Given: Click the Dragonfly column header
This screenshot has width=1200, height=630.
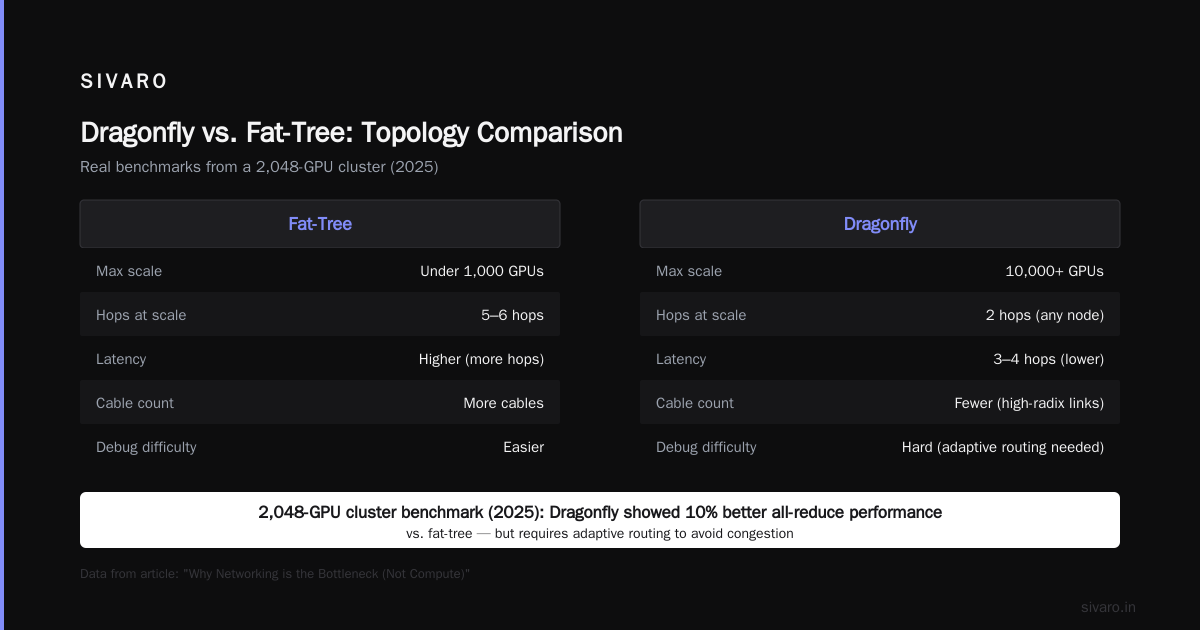Looking at the screenshot, I should pos(880,224).
